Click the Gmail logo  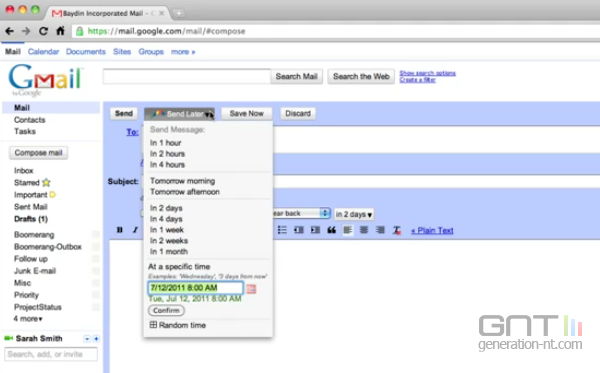[x=45, y=80]
